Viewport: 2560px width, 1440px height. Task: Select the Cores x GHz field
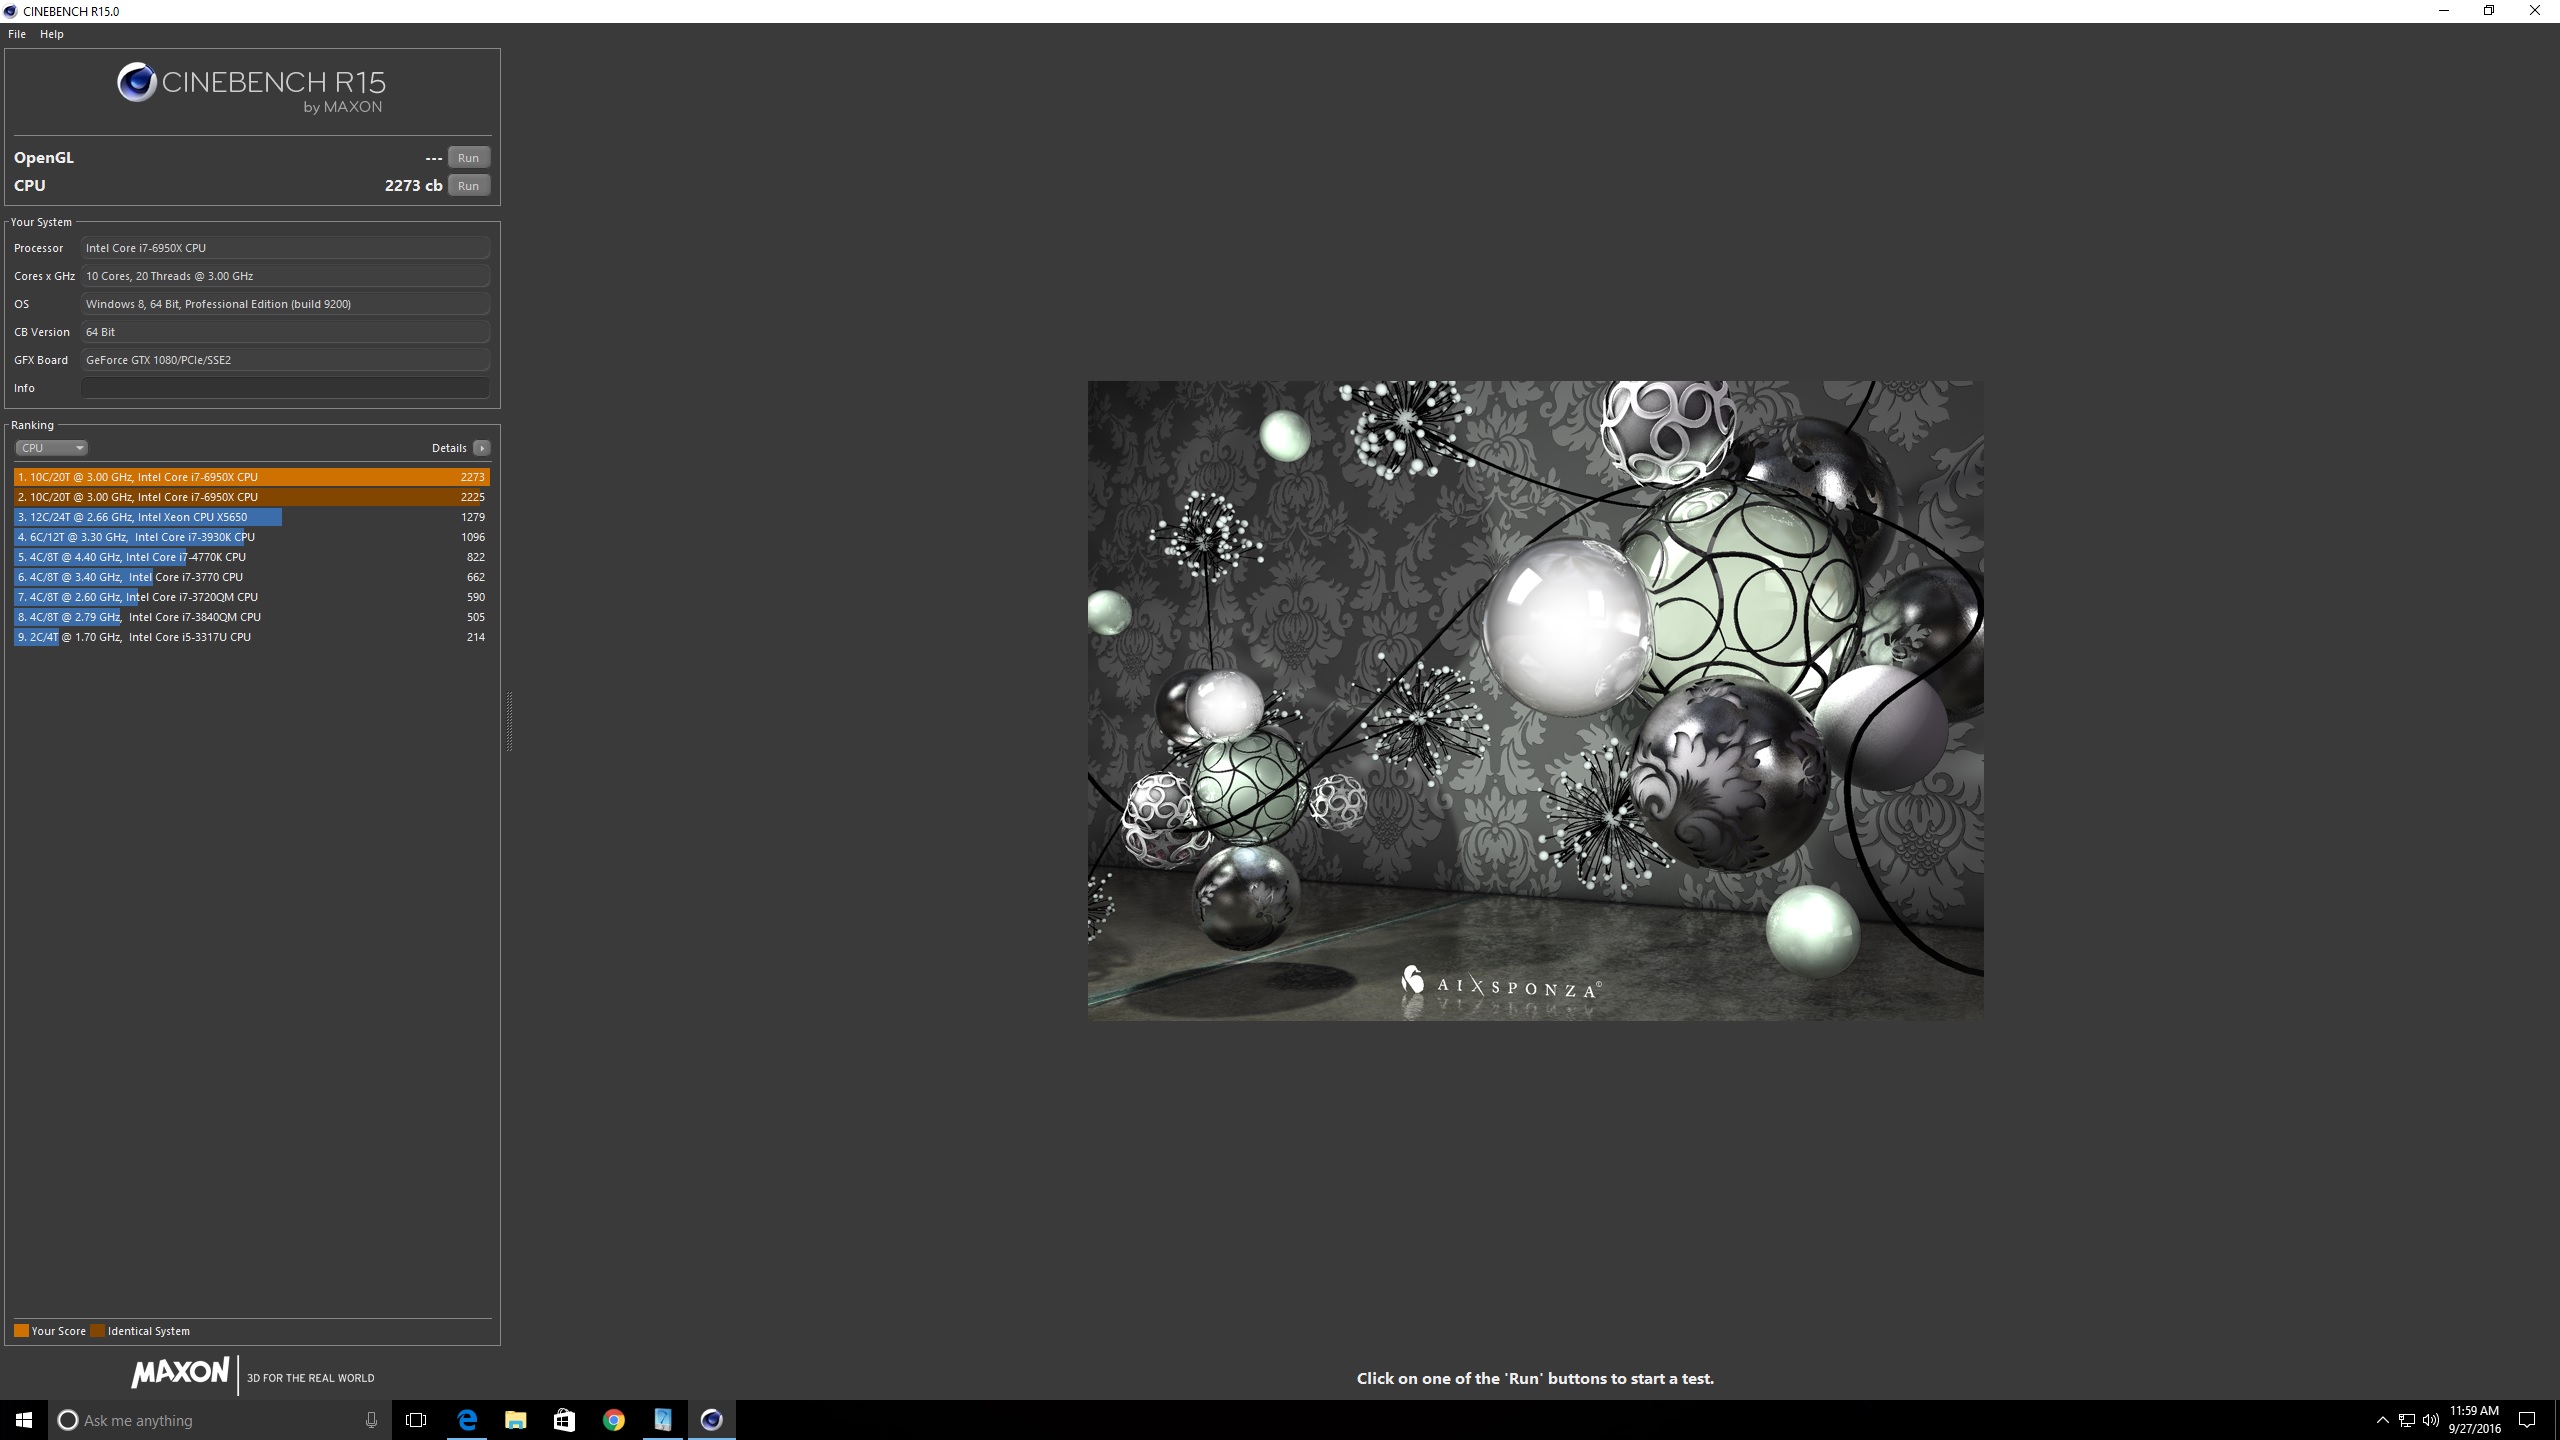tap(285, 276)
